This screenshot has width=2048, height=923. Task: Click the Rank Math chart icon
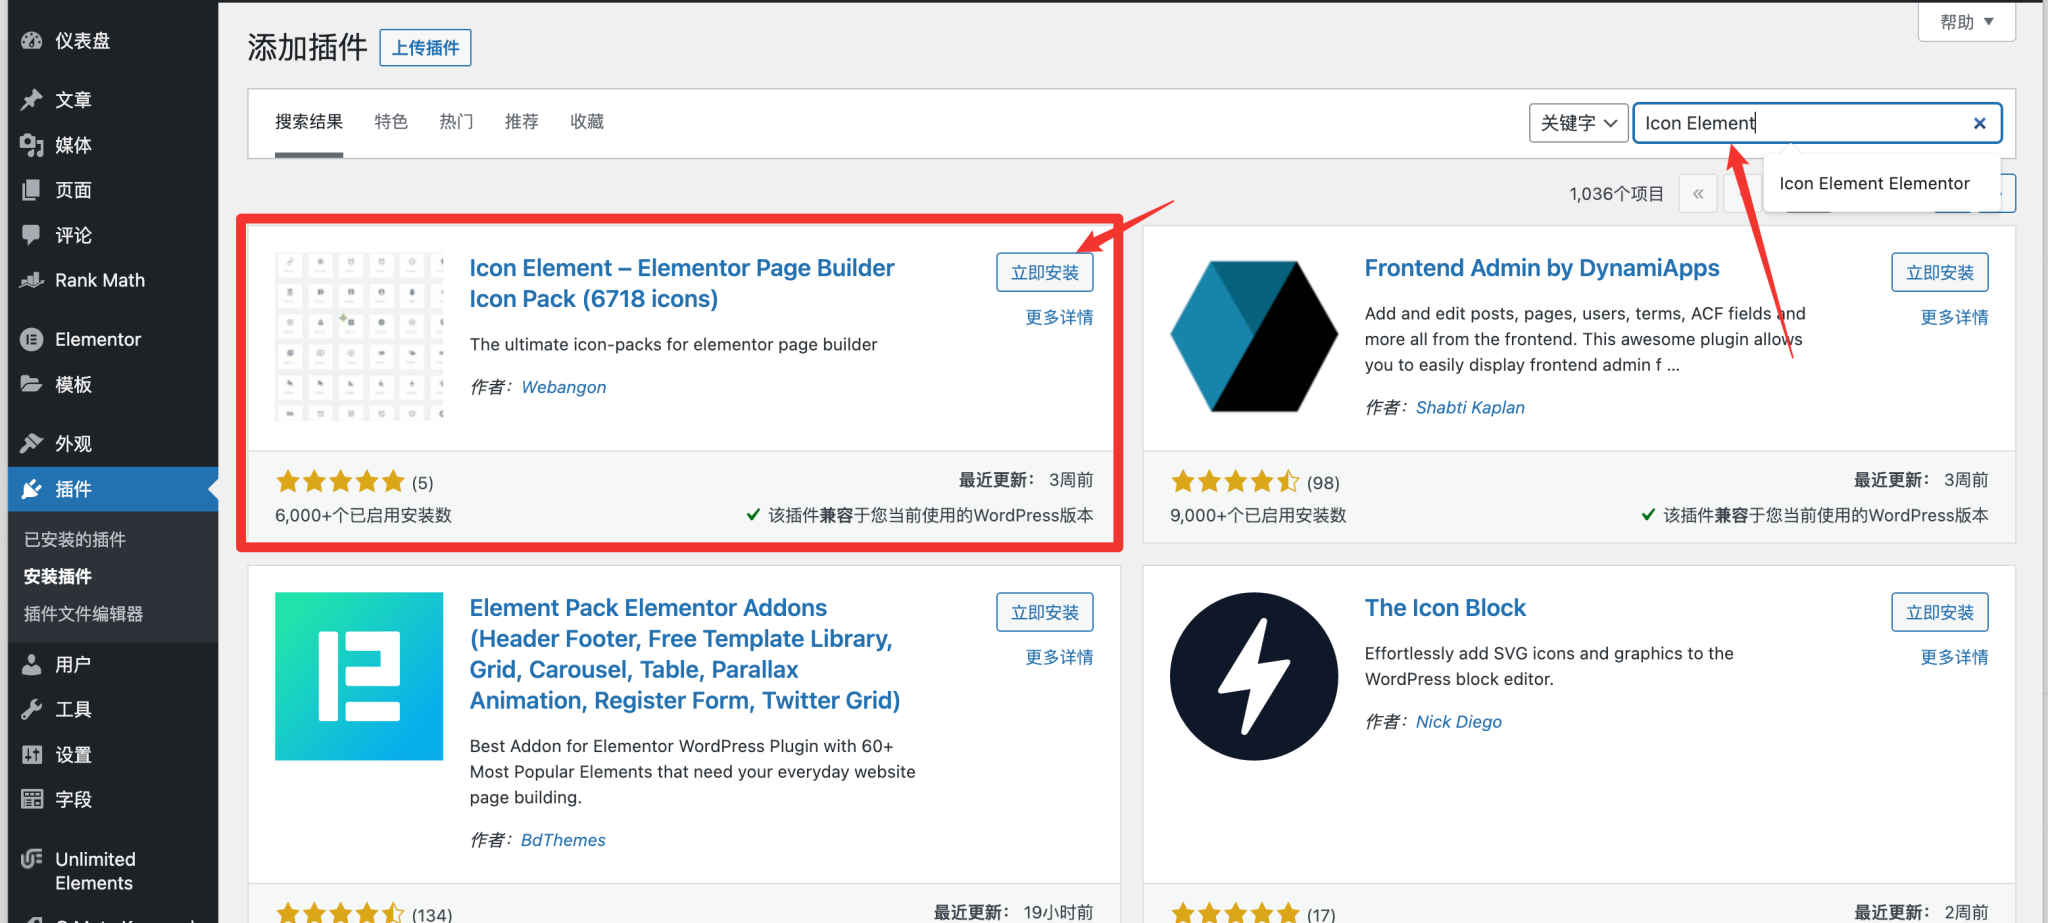[32, 280]
